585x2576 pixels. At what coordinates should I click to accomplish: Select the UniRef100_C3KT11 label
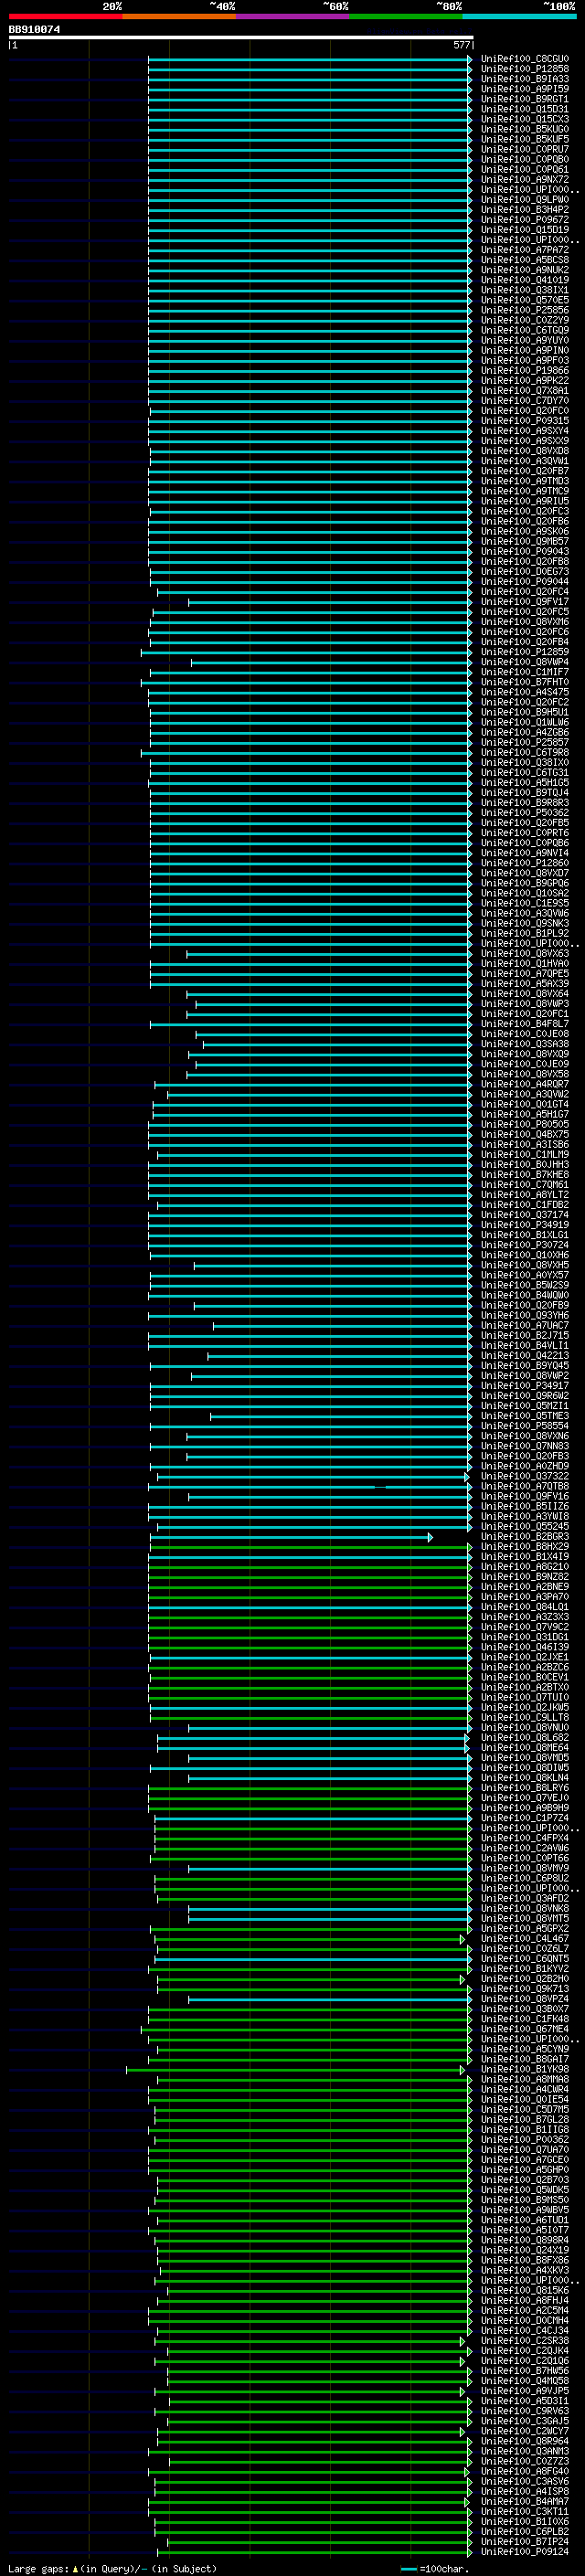click(x=524, y=2511)
